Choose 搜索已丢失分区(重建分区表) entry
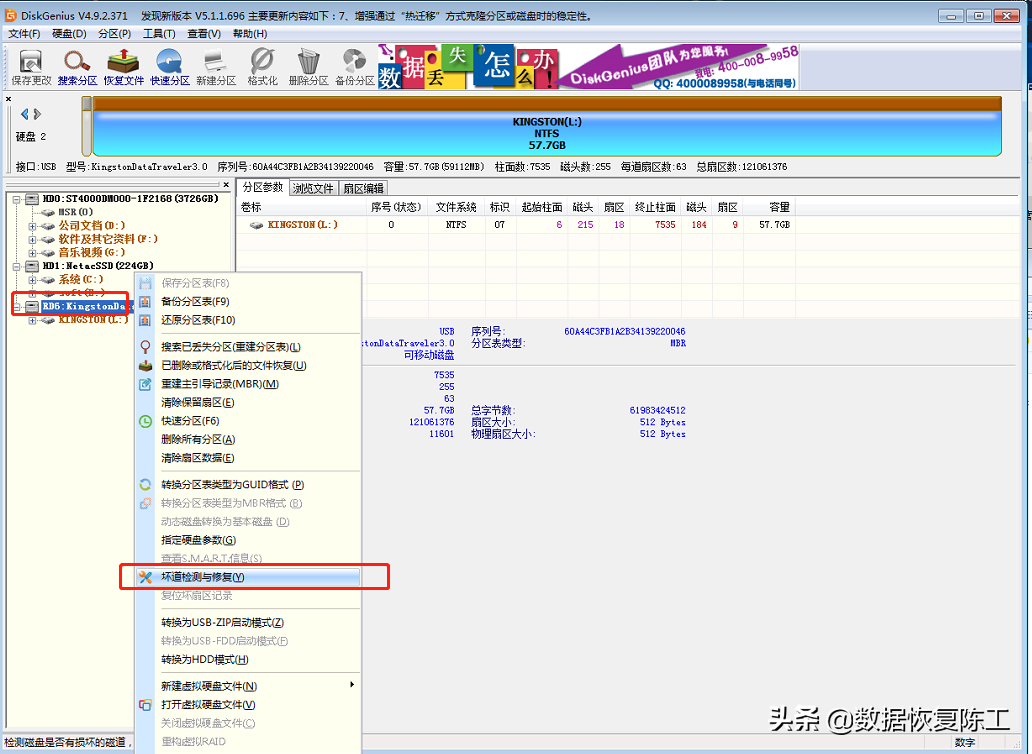Screen dimensions: 1032x754 (x=249, y=347)
